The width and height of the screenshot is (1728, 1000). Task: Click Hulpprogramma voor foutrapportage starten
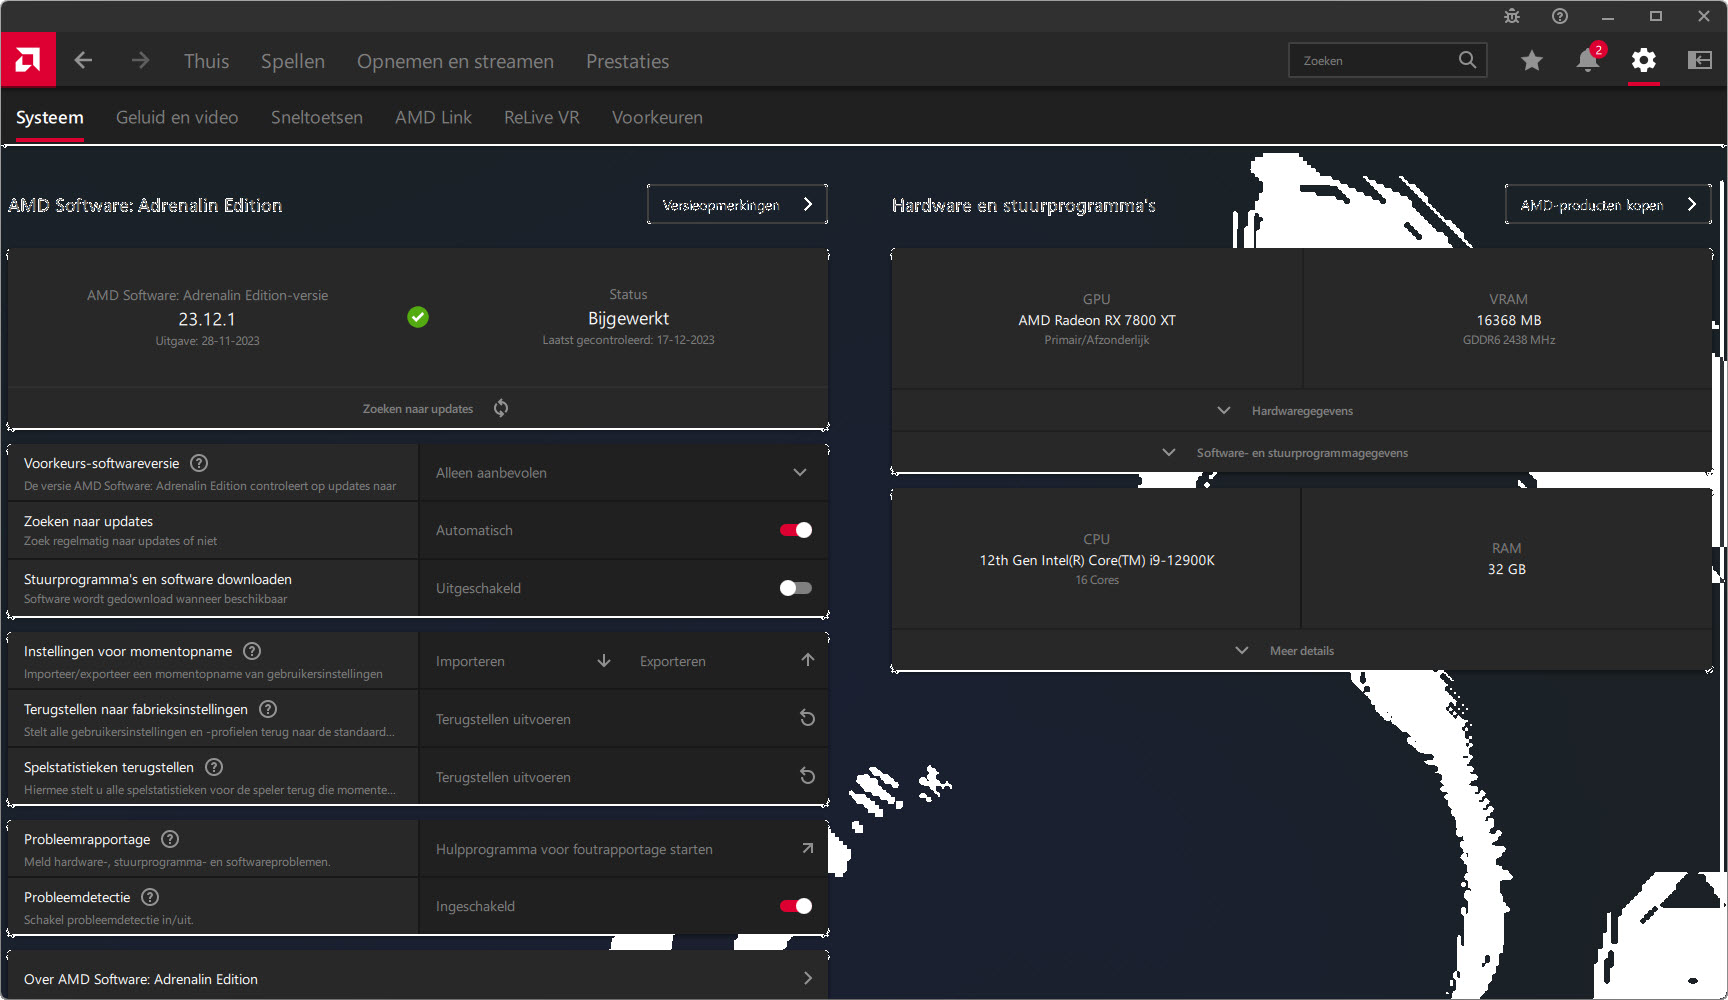pyautogui.click(x=623, y=849)
